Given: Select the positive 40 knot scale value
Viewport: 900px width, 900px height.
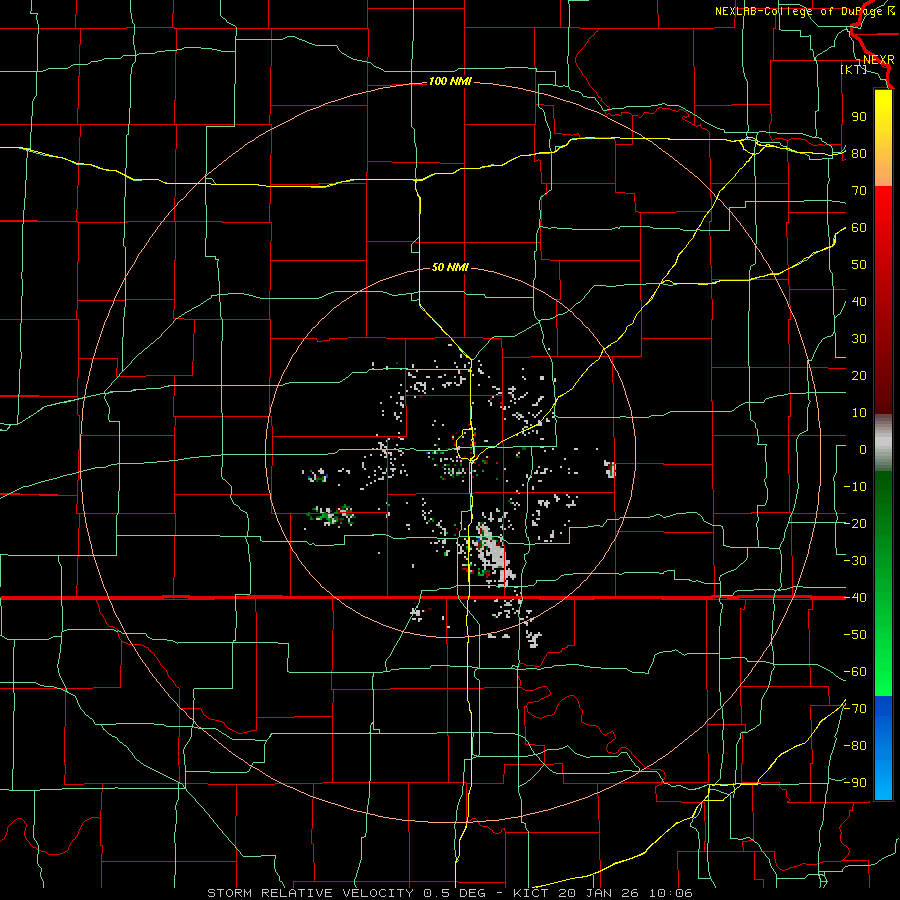Looking at the screenshot, I should tap(859, 301).
